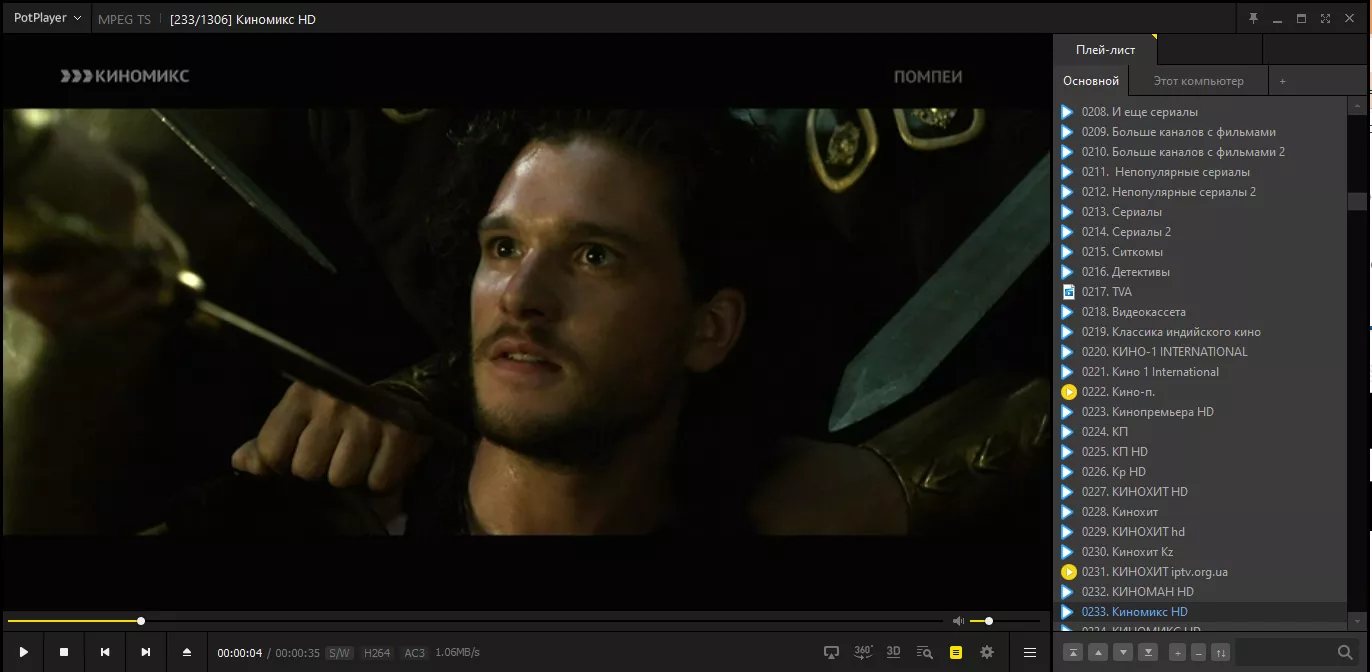The height and width of the screenshot is (672, 1372).
Task: Stop the current video playback
Action: point(64,652)
